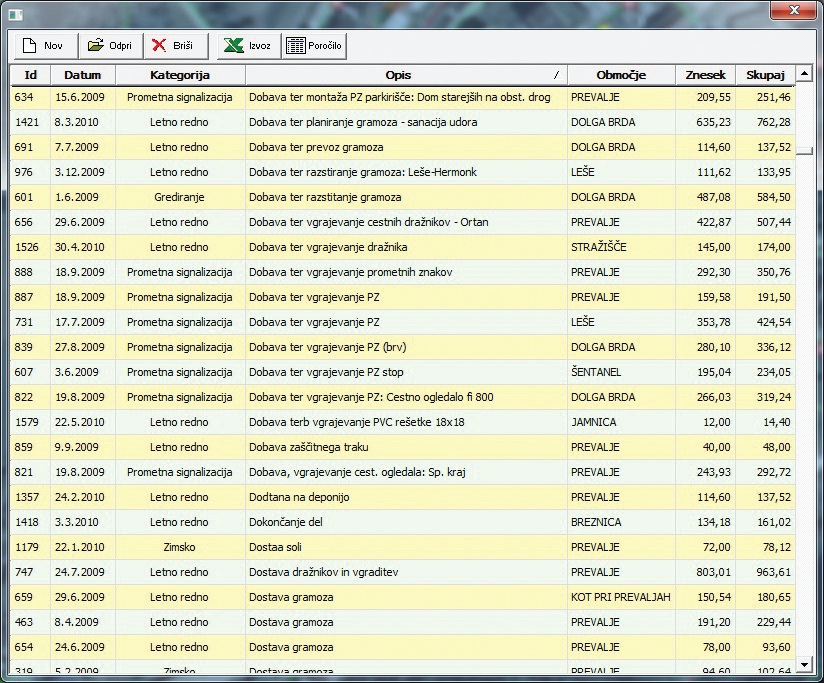Click the scrollbar up arrow

[x=804, y=74]
